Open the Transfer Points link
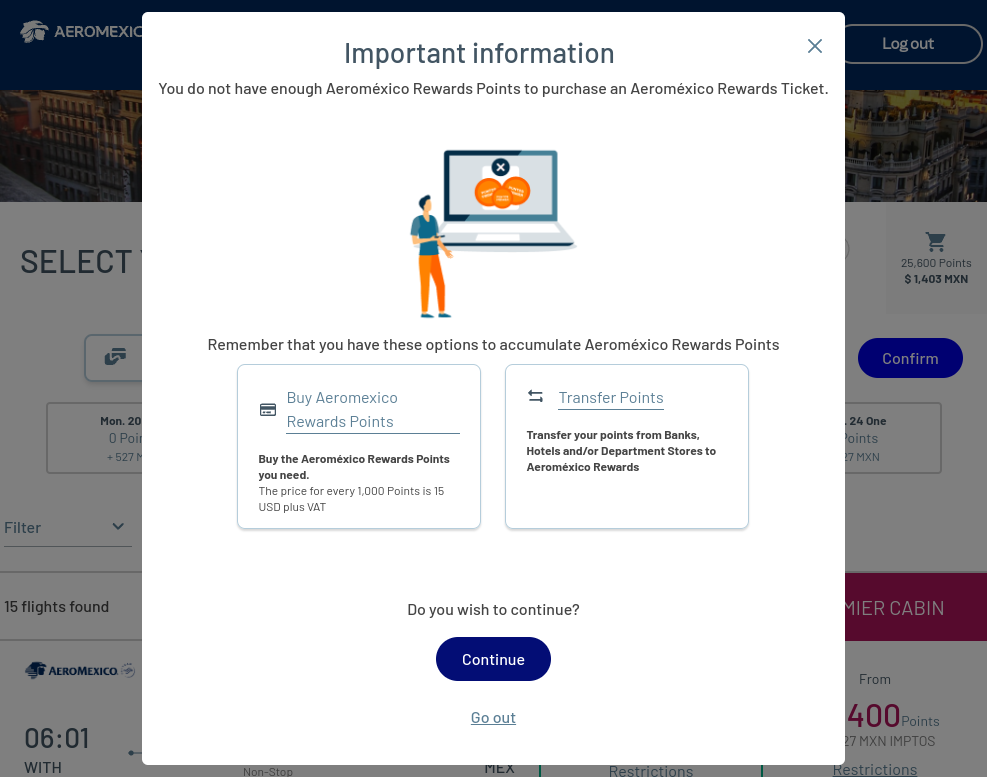Screen dimensions: 987x777 (611, 398)
